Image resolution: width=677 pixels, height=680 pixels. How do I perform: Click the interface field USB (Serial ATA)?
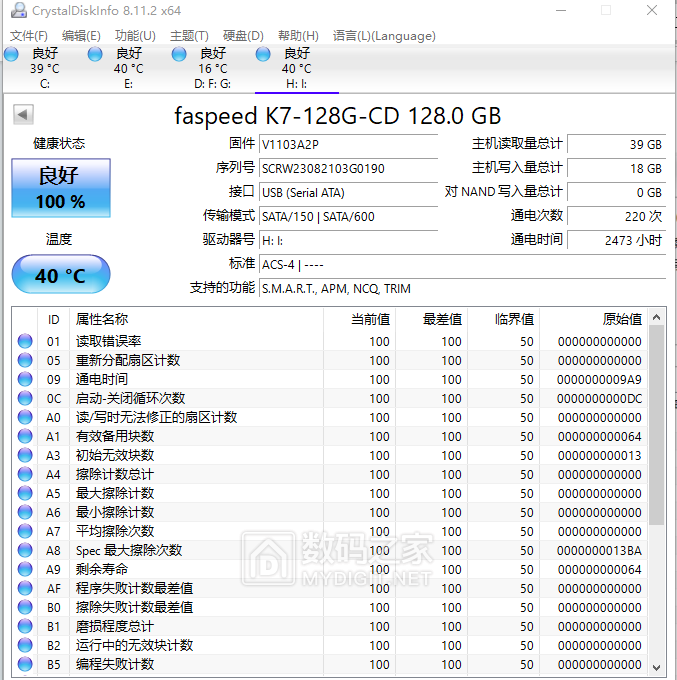coord(348,193)
